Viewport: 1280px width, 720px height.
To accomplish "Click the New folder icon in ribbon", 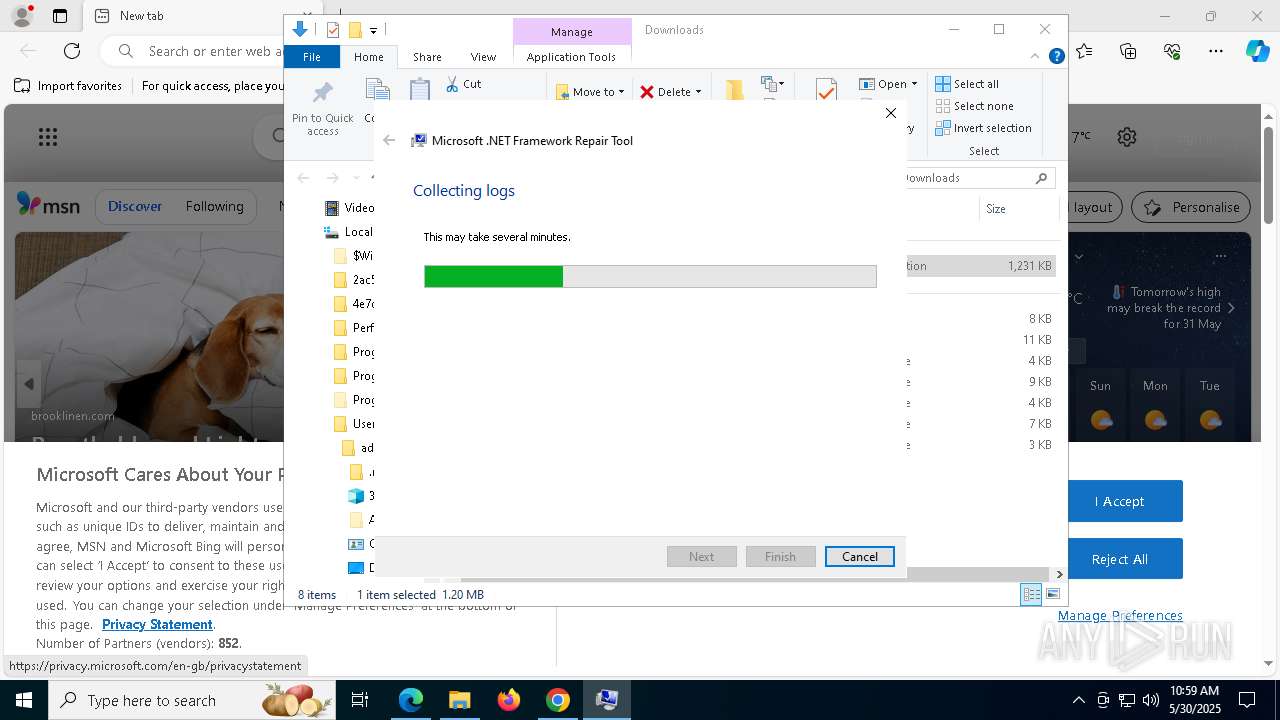I will [735, 90].
